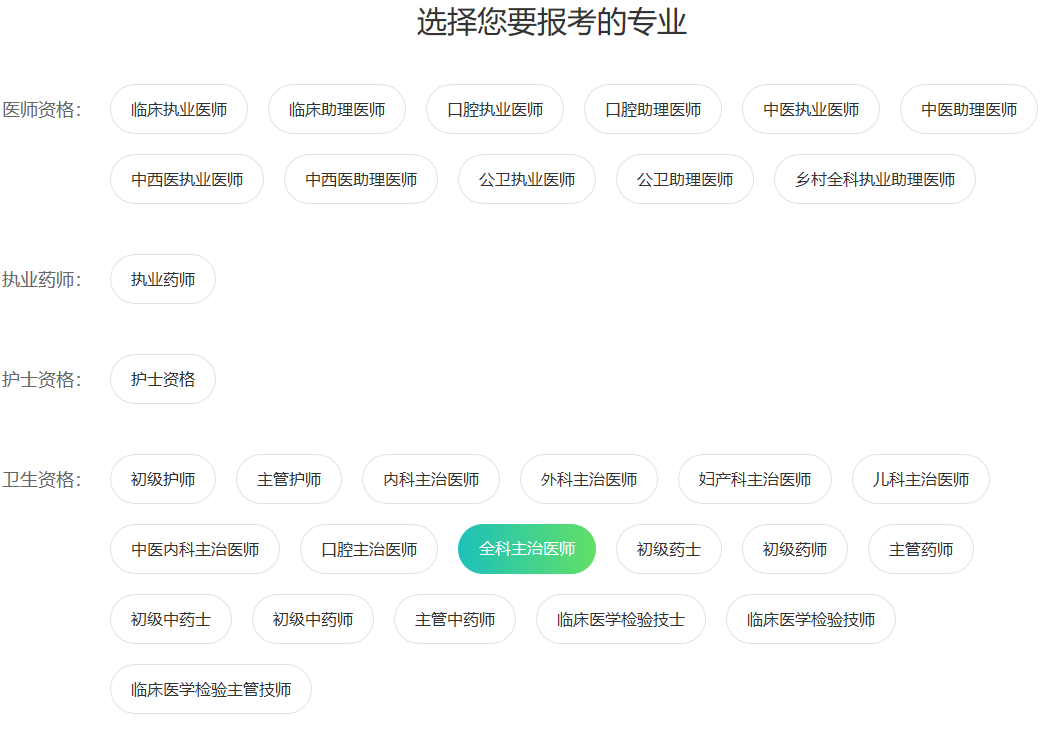Pick 中医执业医师 option

coord(811,109)
